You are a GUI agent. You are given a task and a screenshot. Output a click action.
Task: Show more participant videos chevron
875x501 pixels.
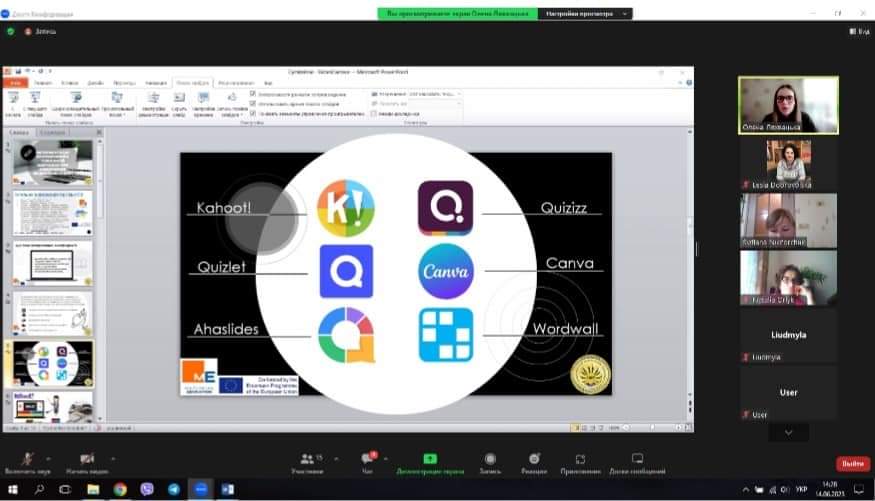(789, 432)
